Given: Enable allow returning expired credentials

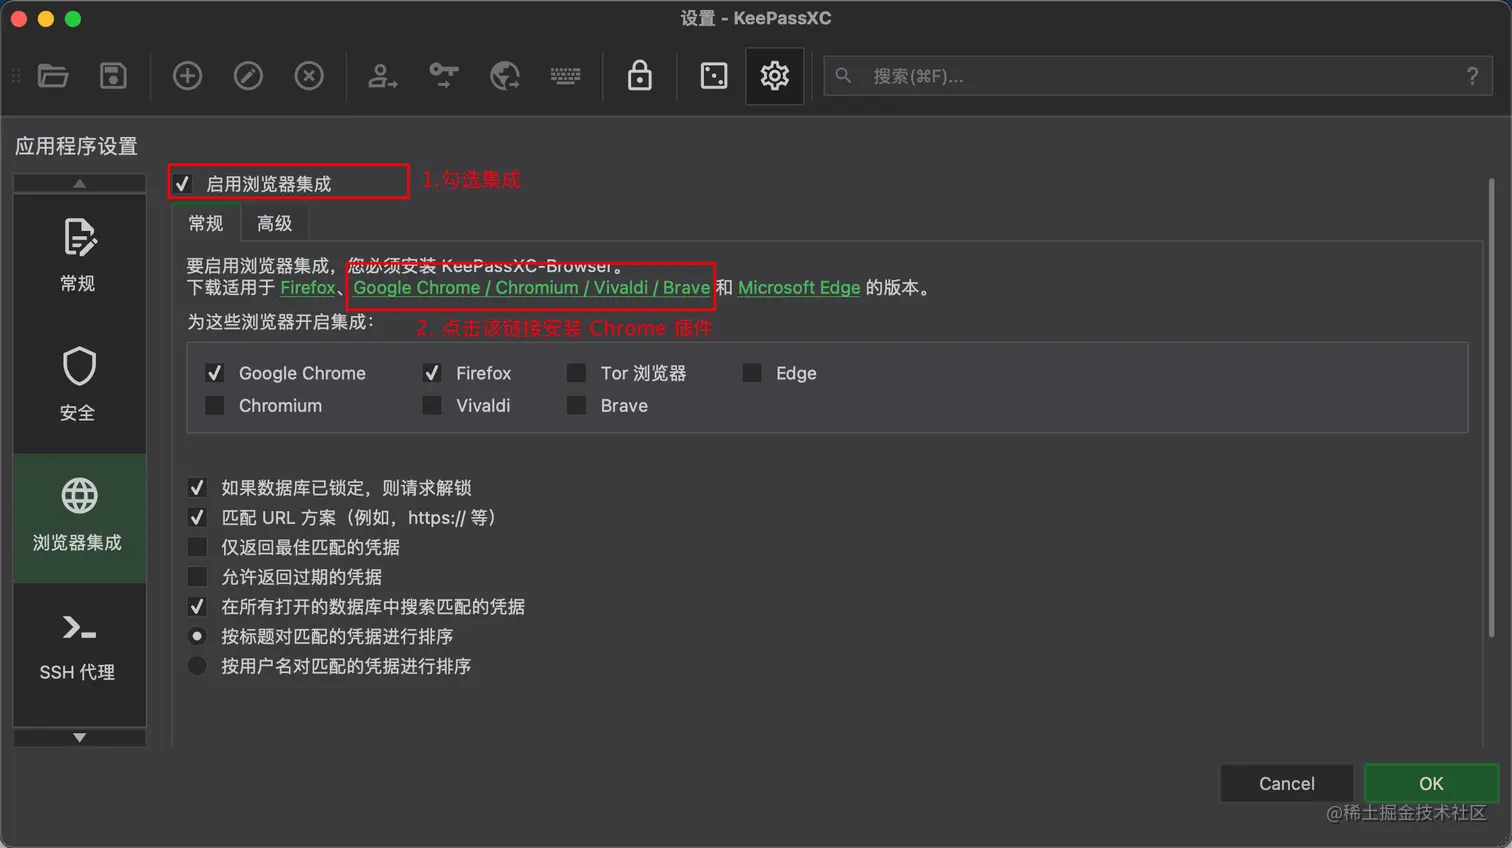Looking at the screenshot, I should [197, 577].
